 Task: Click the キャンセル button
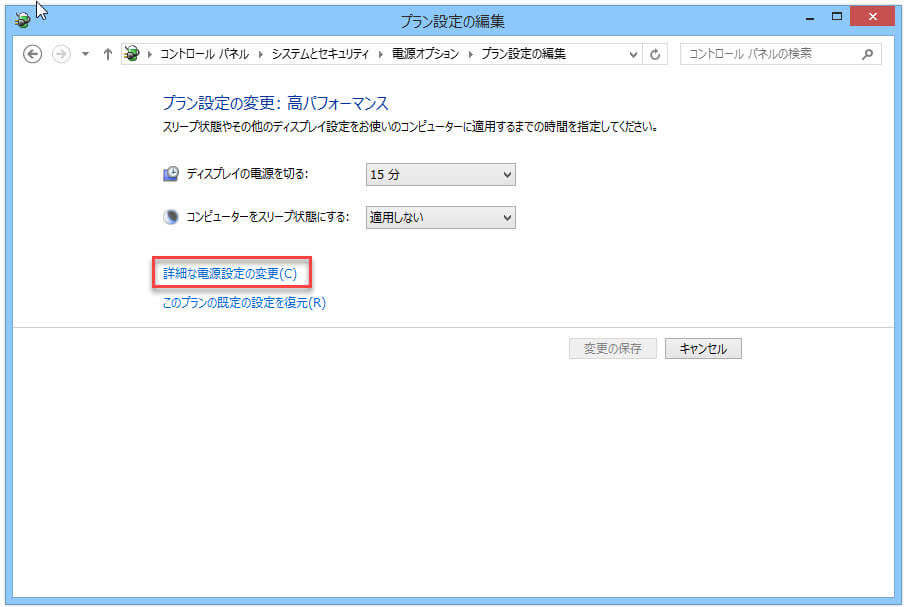pos(703,348)
